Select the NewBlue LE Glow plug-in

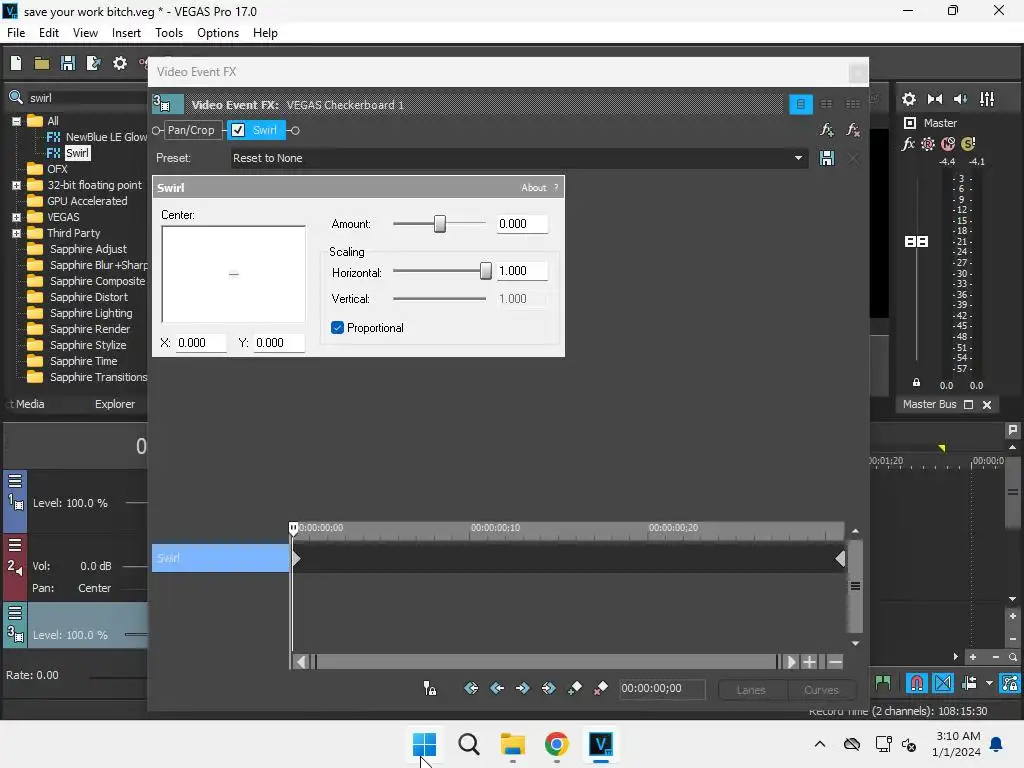coord(106,137)
